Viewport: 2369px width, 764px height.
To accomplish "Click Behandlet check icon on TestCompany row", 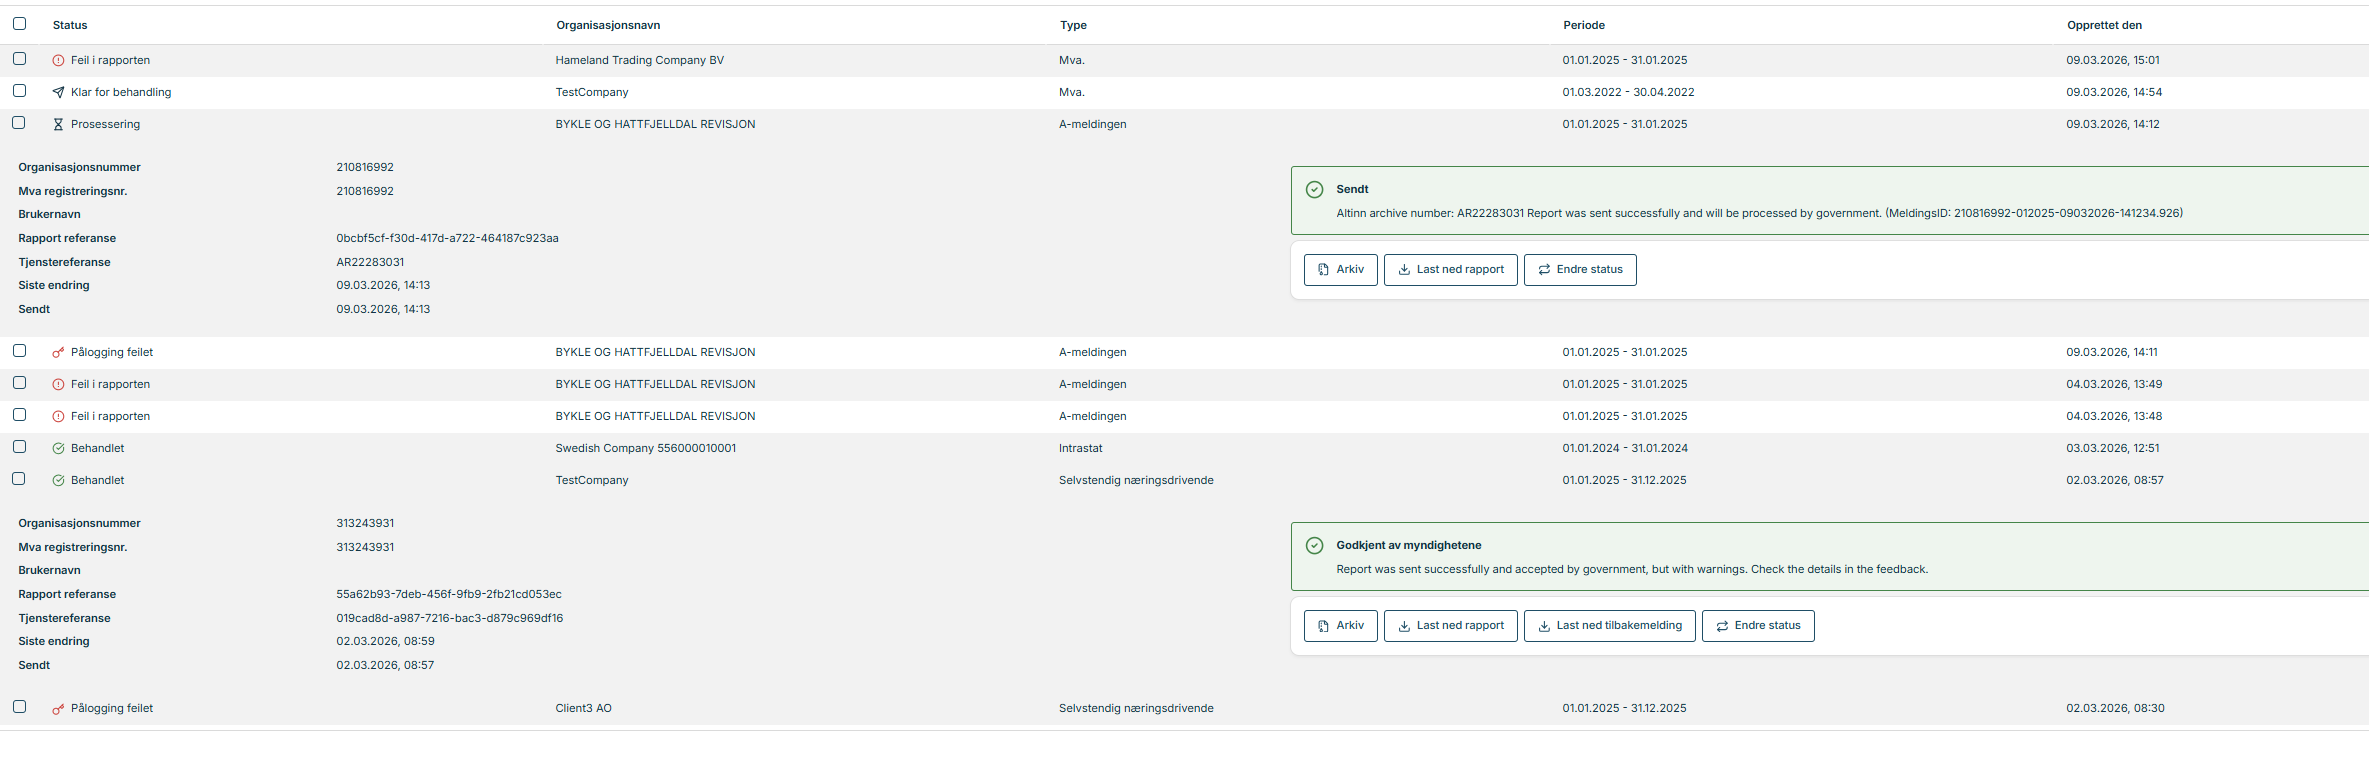I will [x=58, y=481].
